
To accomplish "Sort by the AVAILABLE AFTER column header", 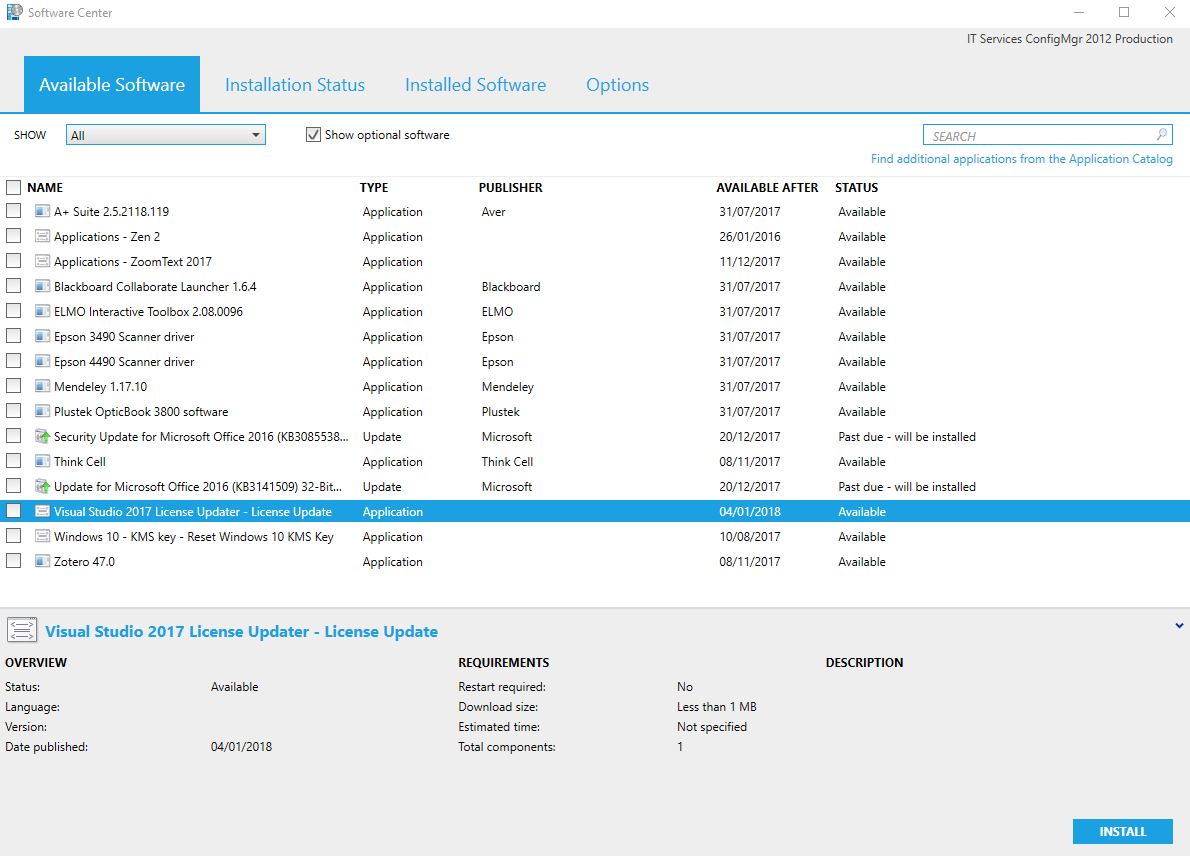I will 767,187.
